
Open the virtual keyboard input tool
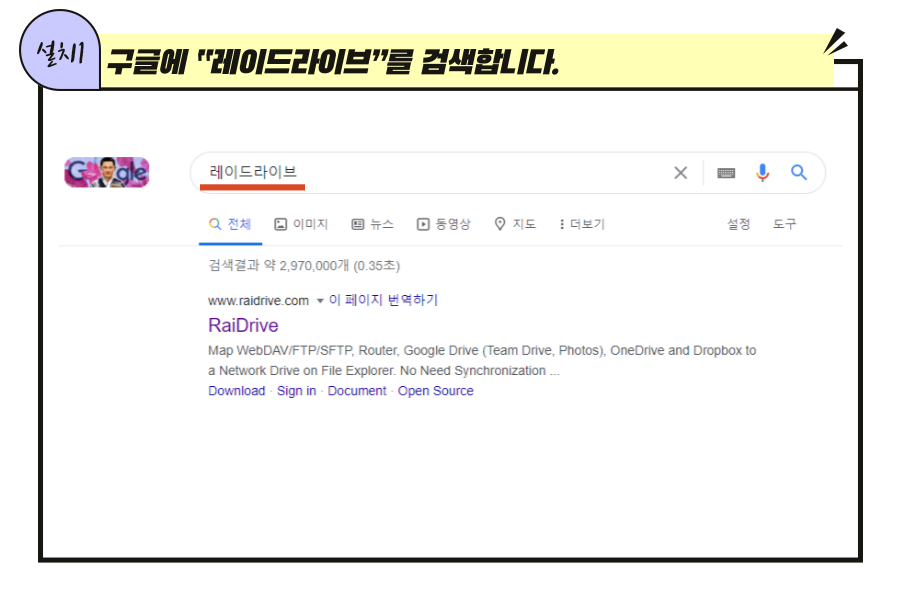[x=726, y=173]
